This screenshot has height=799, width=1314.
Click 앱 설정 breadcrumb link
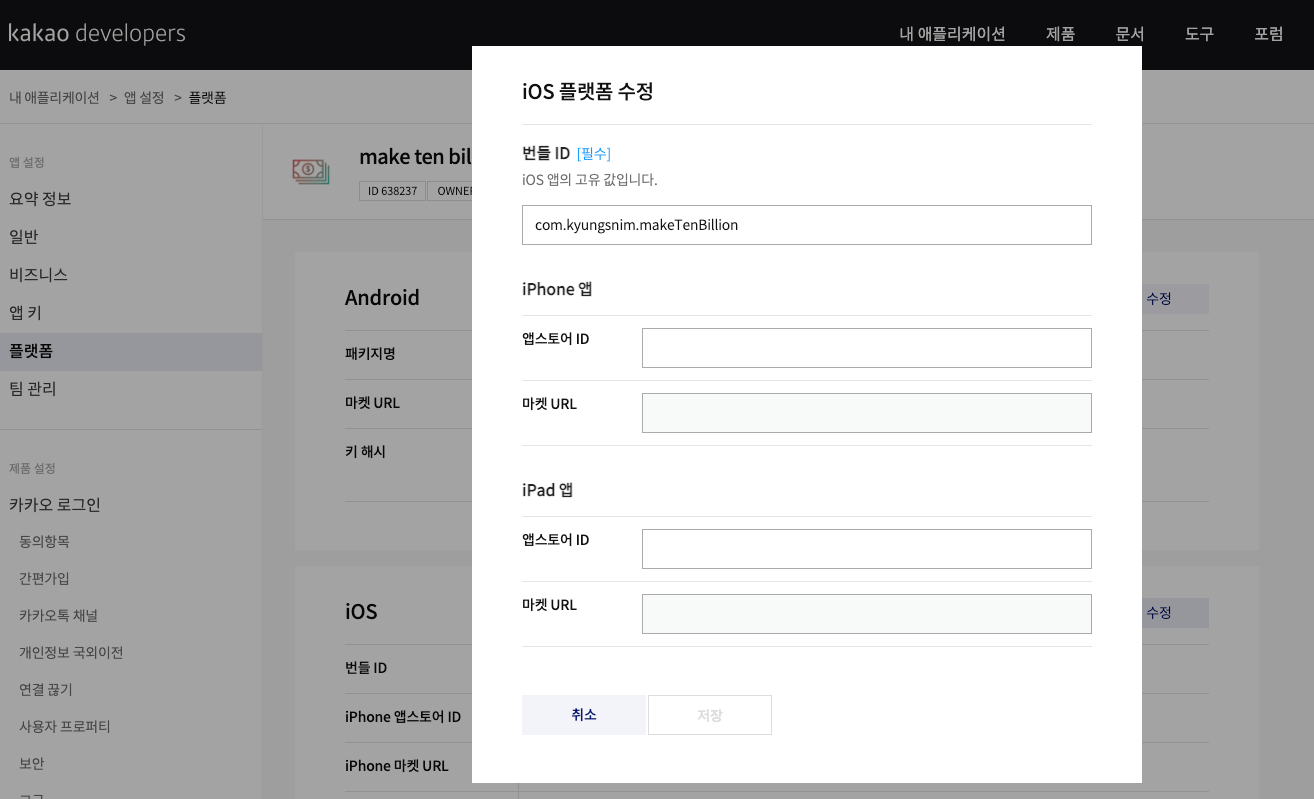tap(144, 98)
